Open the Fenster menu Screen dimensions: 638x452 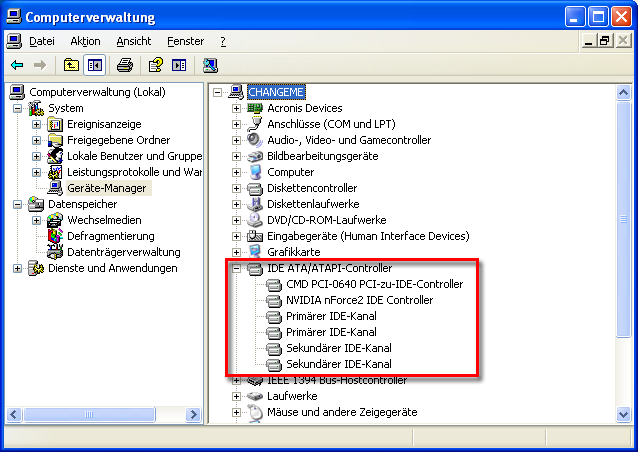click(x=185, y=41)
